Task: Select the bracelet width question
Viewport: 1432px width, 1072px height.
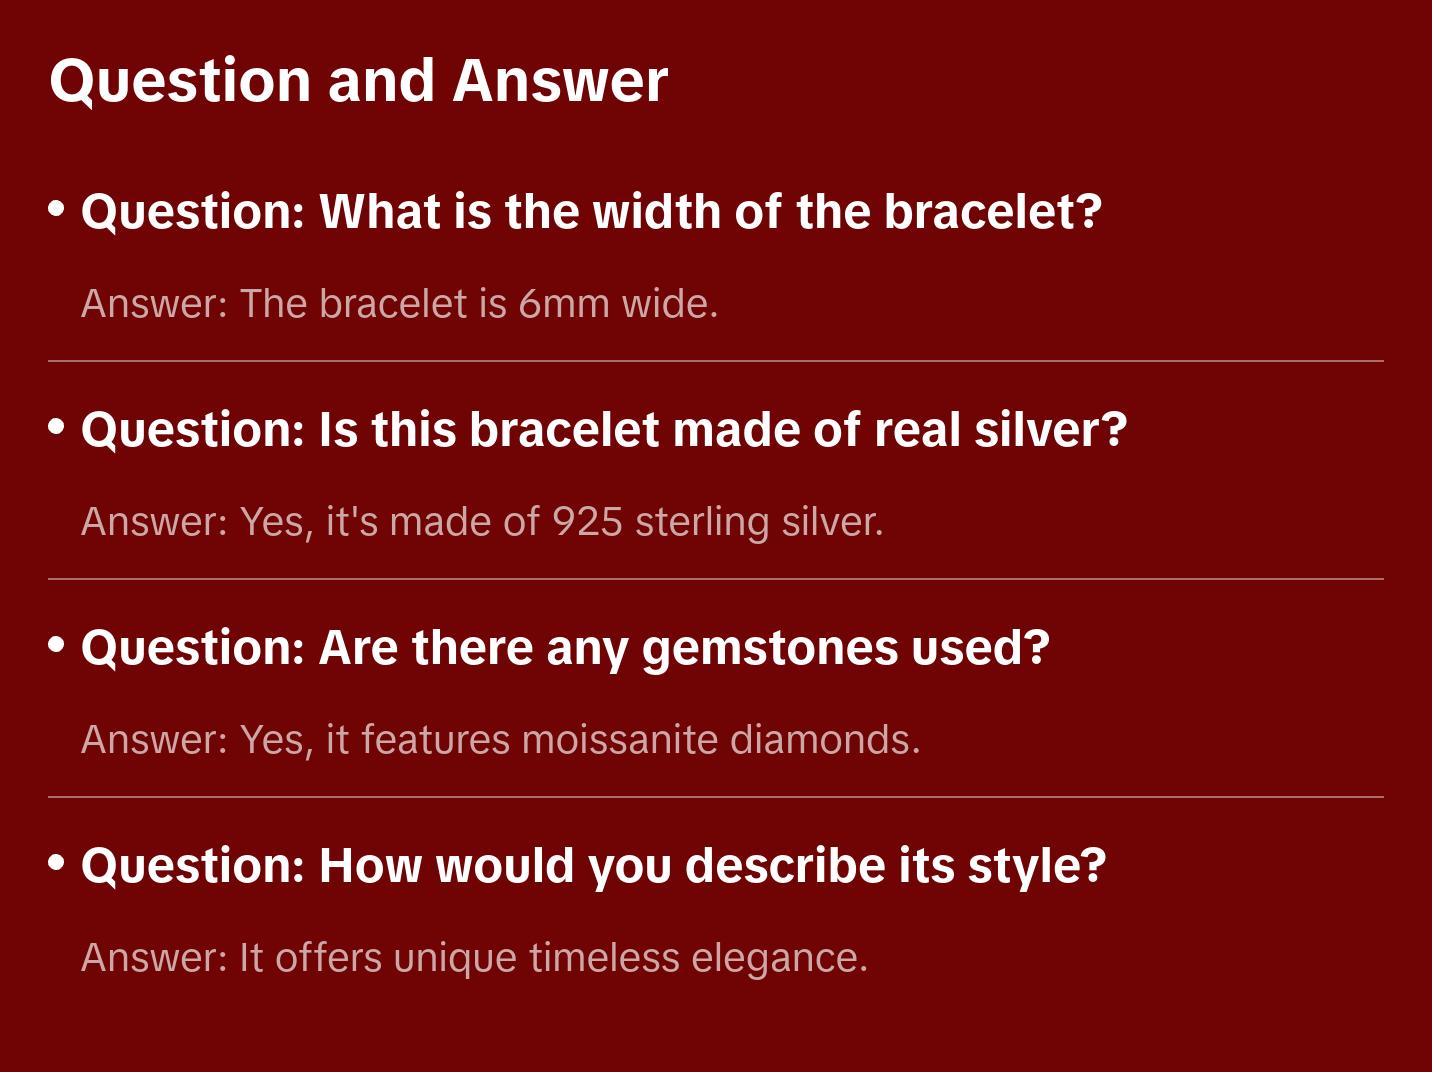Action: 591,212
